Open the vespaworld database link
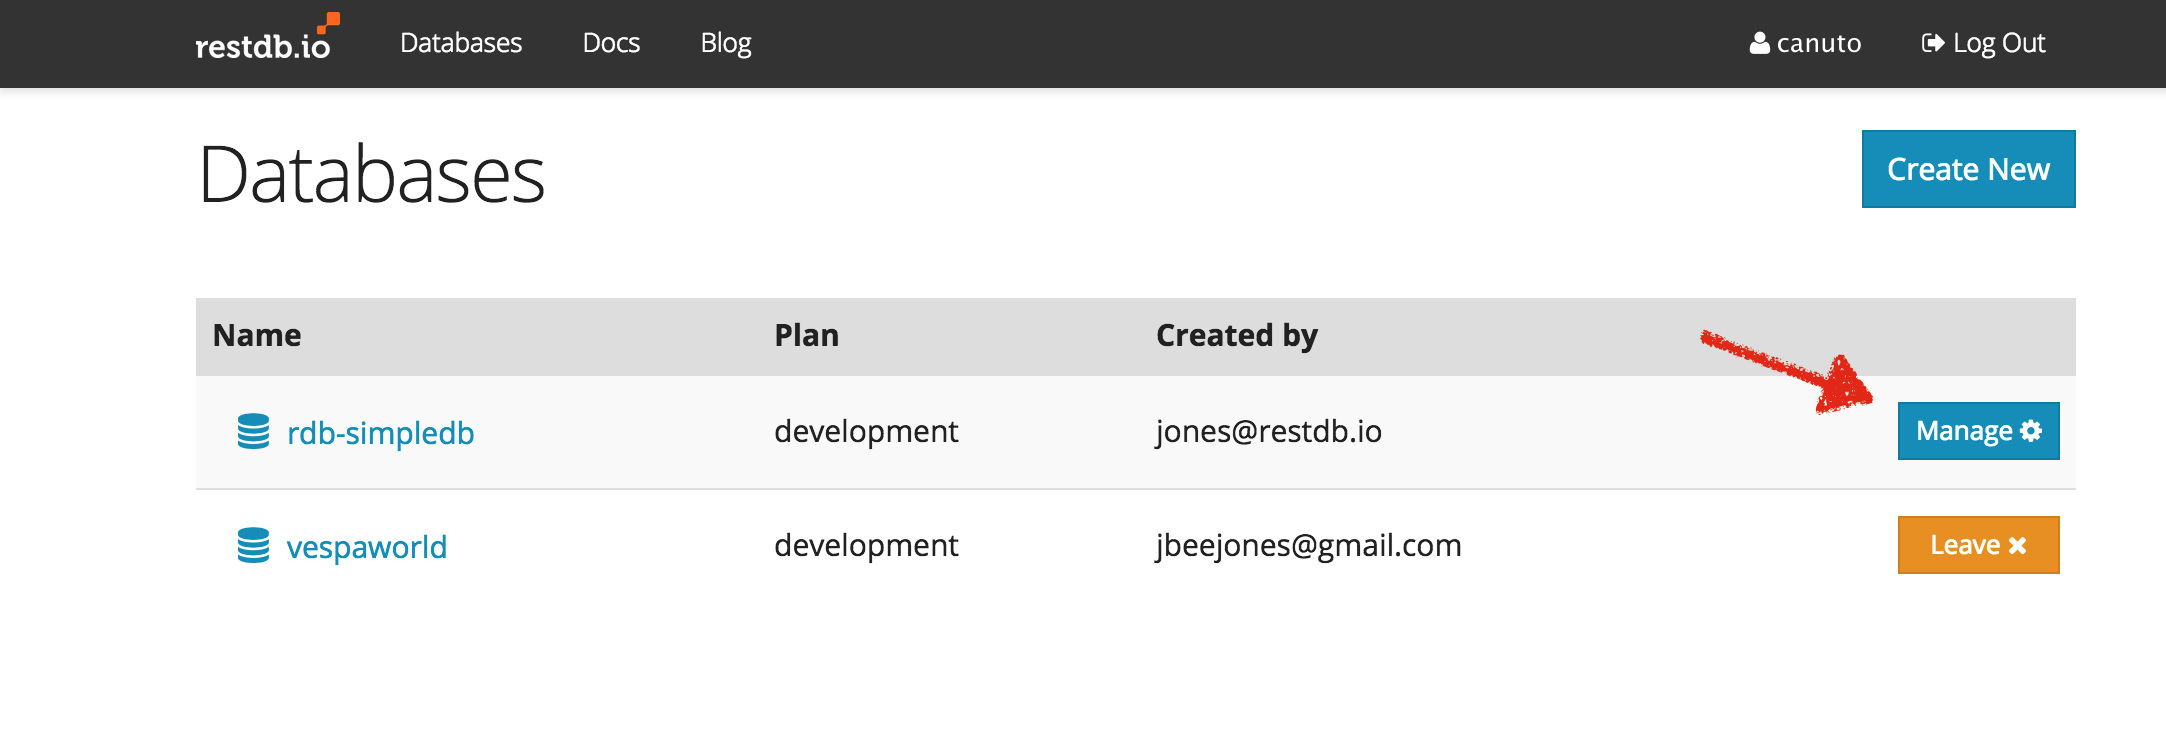2166x738 pixels. (366, 547)
